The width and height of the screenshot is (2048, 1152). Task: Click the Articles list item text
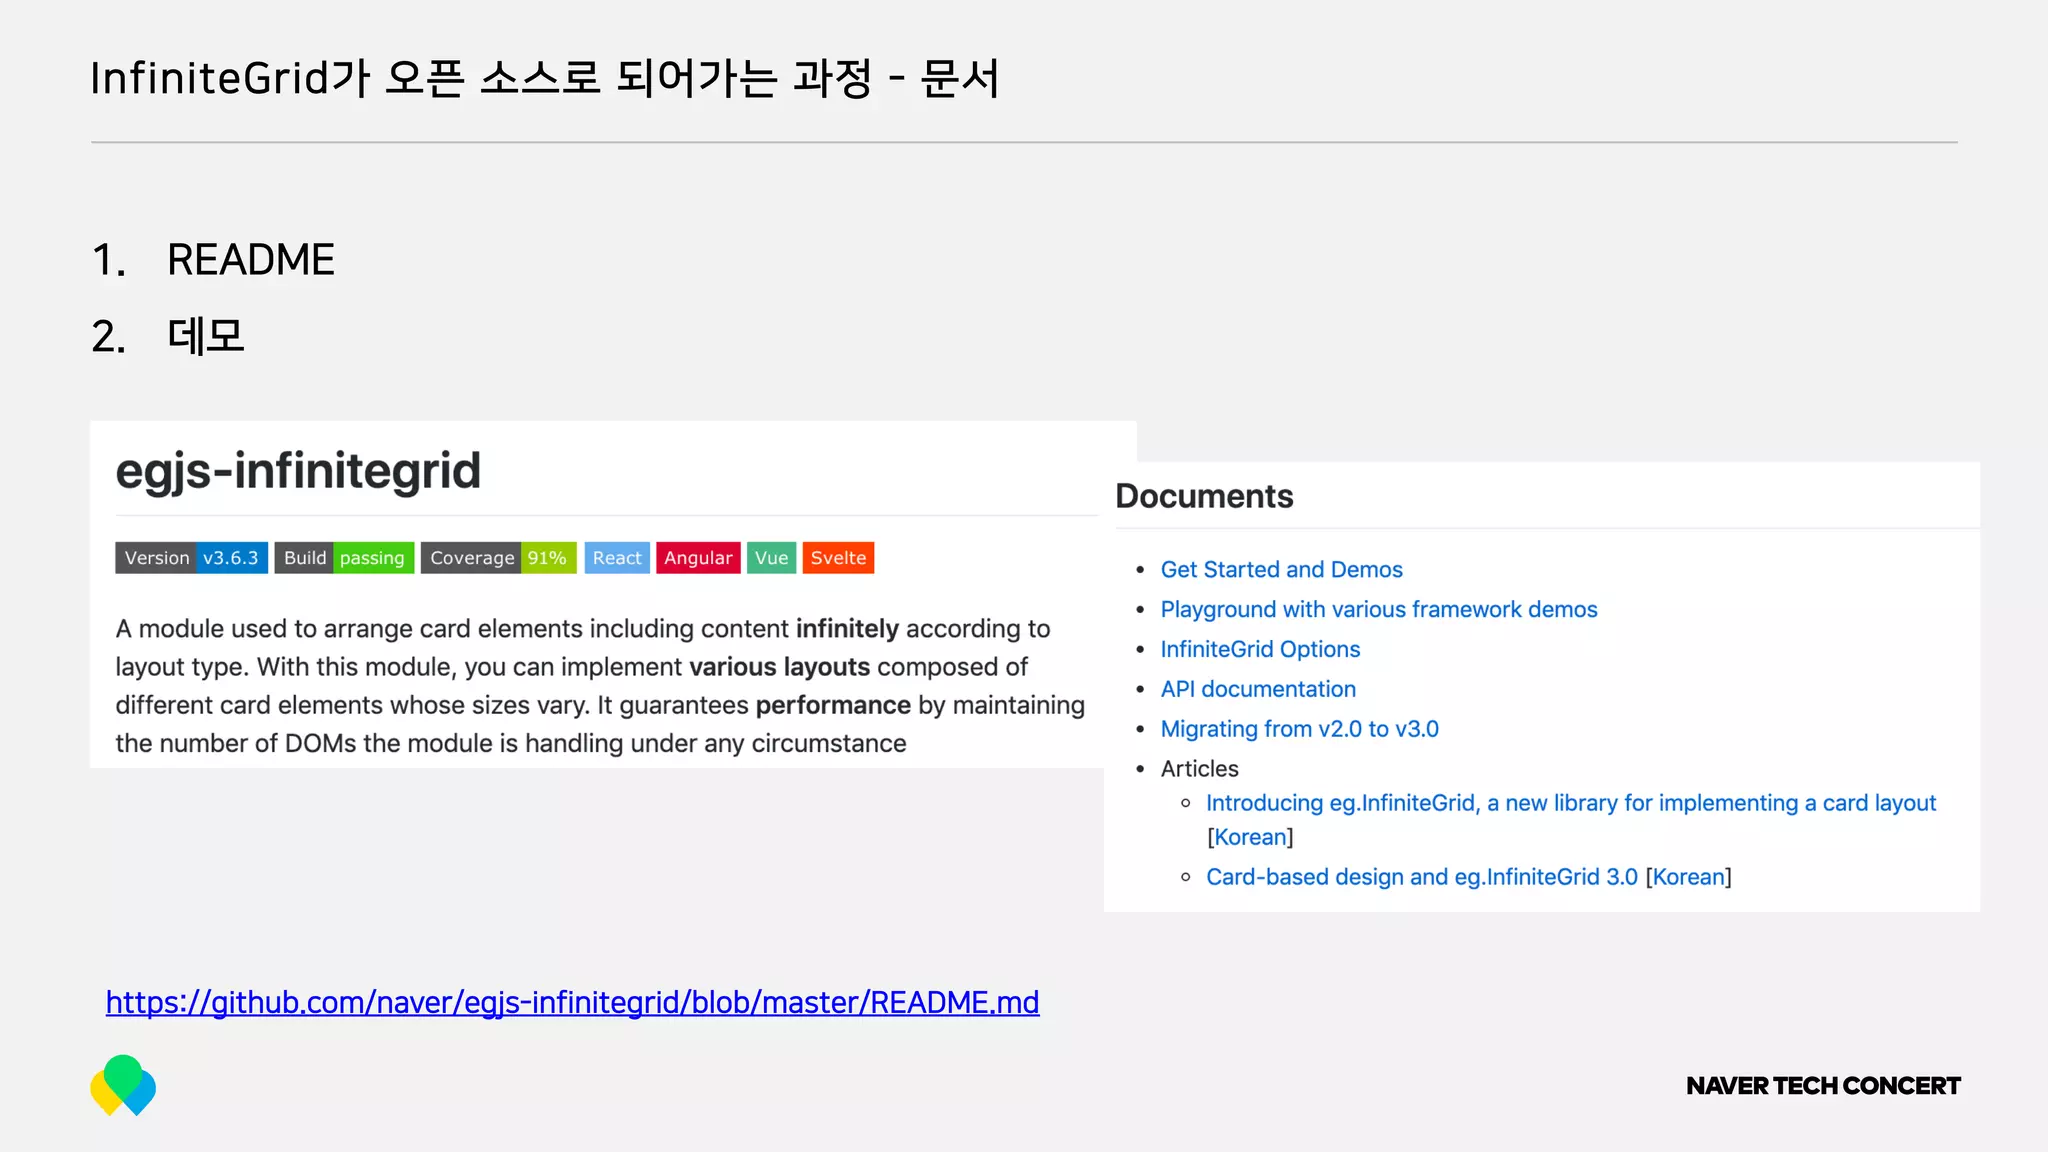1199,769
